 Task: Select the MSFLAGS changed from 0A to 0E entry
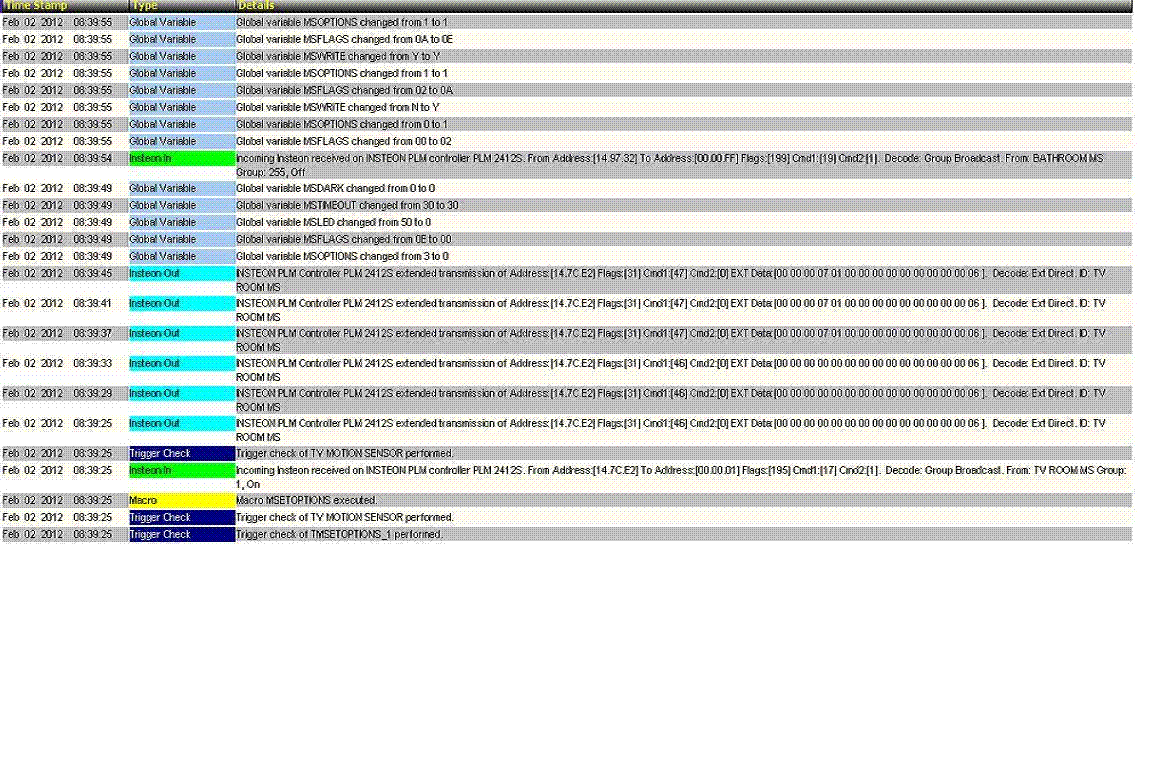(x=344, y=39)
